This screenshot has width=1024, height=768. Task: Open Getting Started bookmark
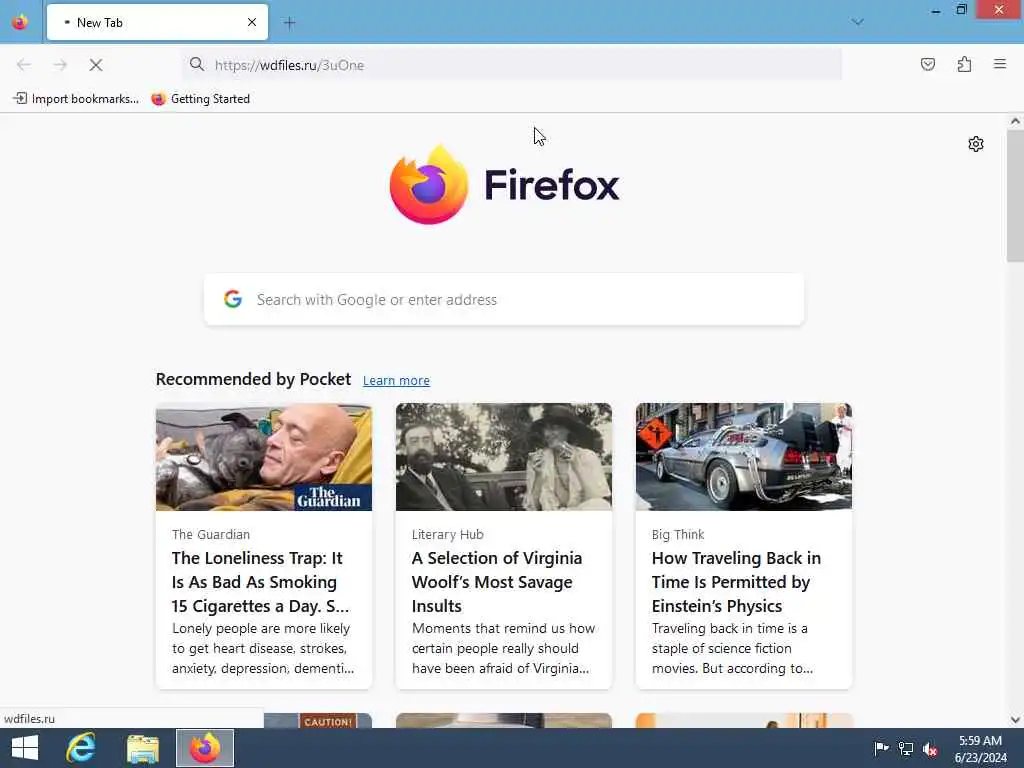pyautogui.click(x=200, y=99)
